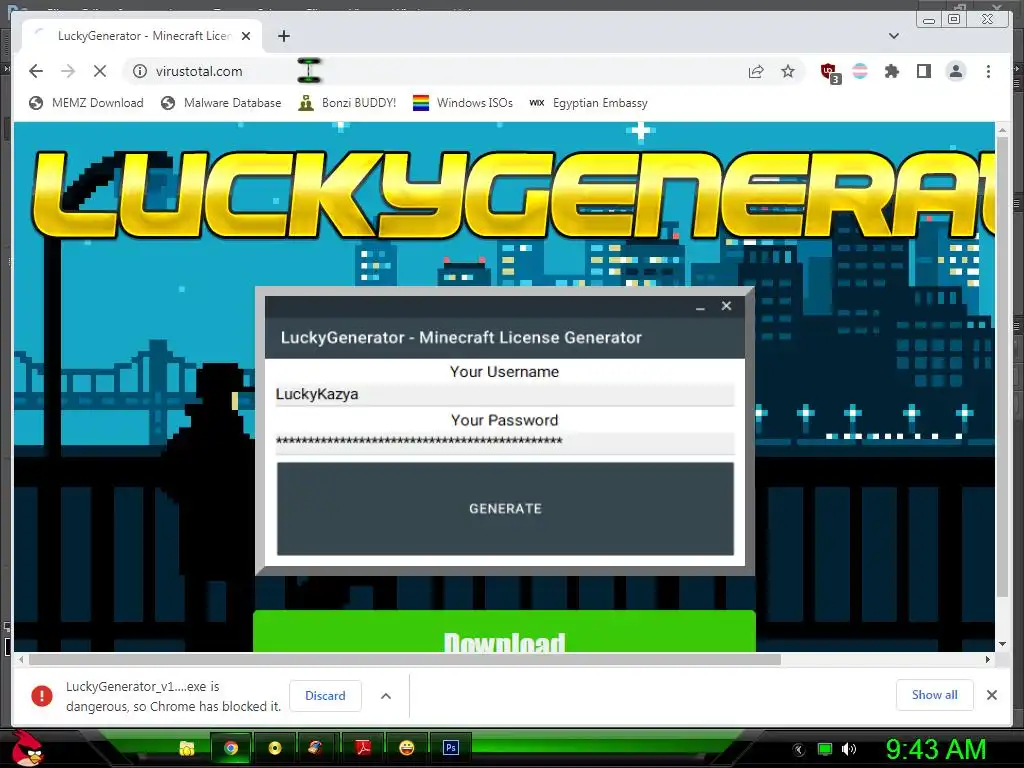Open the uBlock Origin extension
This screenshot has width=1024, height=768.
pos(829,72)
